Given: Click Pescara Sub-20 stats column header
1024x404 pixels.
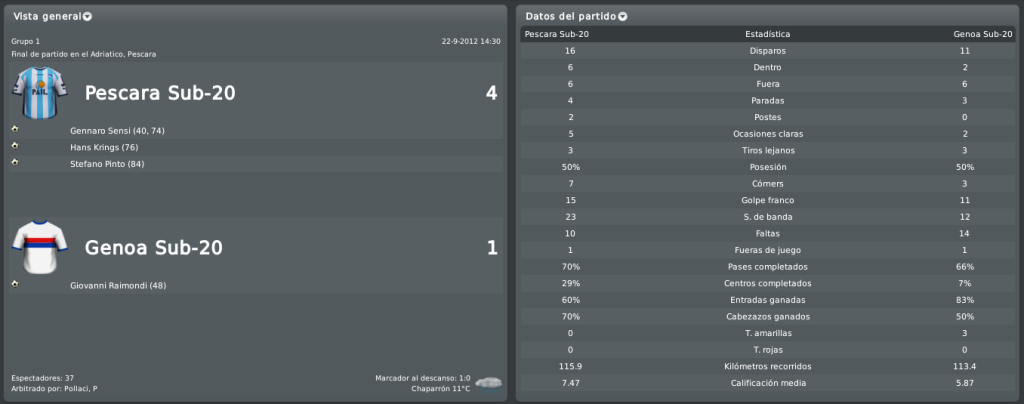Looking at the screenshot, I should (x=556, y=34).
